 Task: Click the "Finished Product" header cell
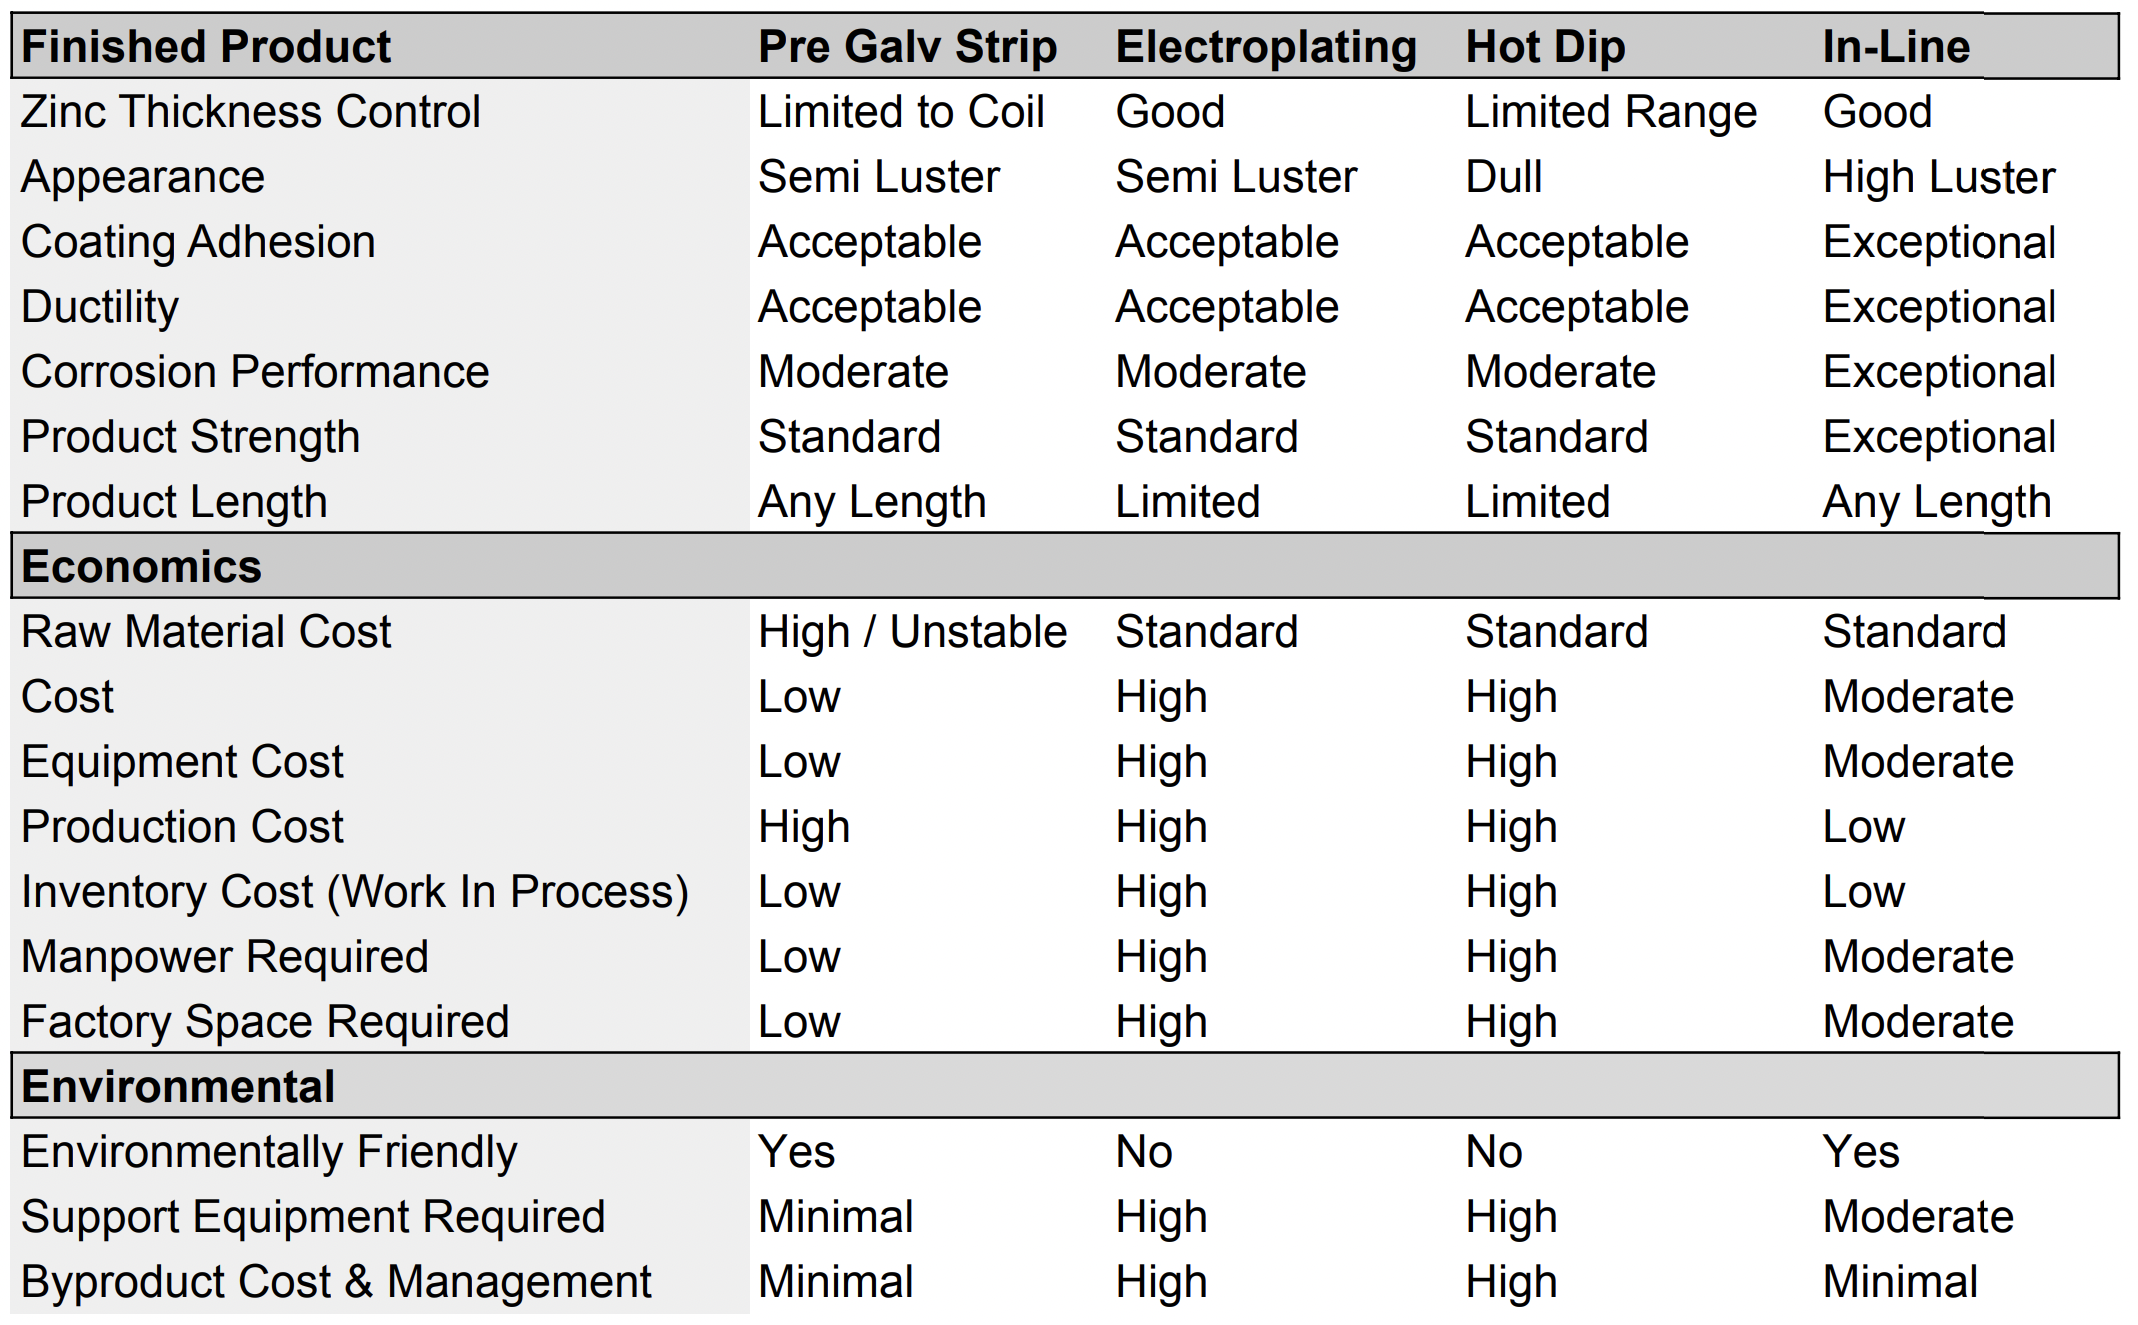(x=206, y=47)
